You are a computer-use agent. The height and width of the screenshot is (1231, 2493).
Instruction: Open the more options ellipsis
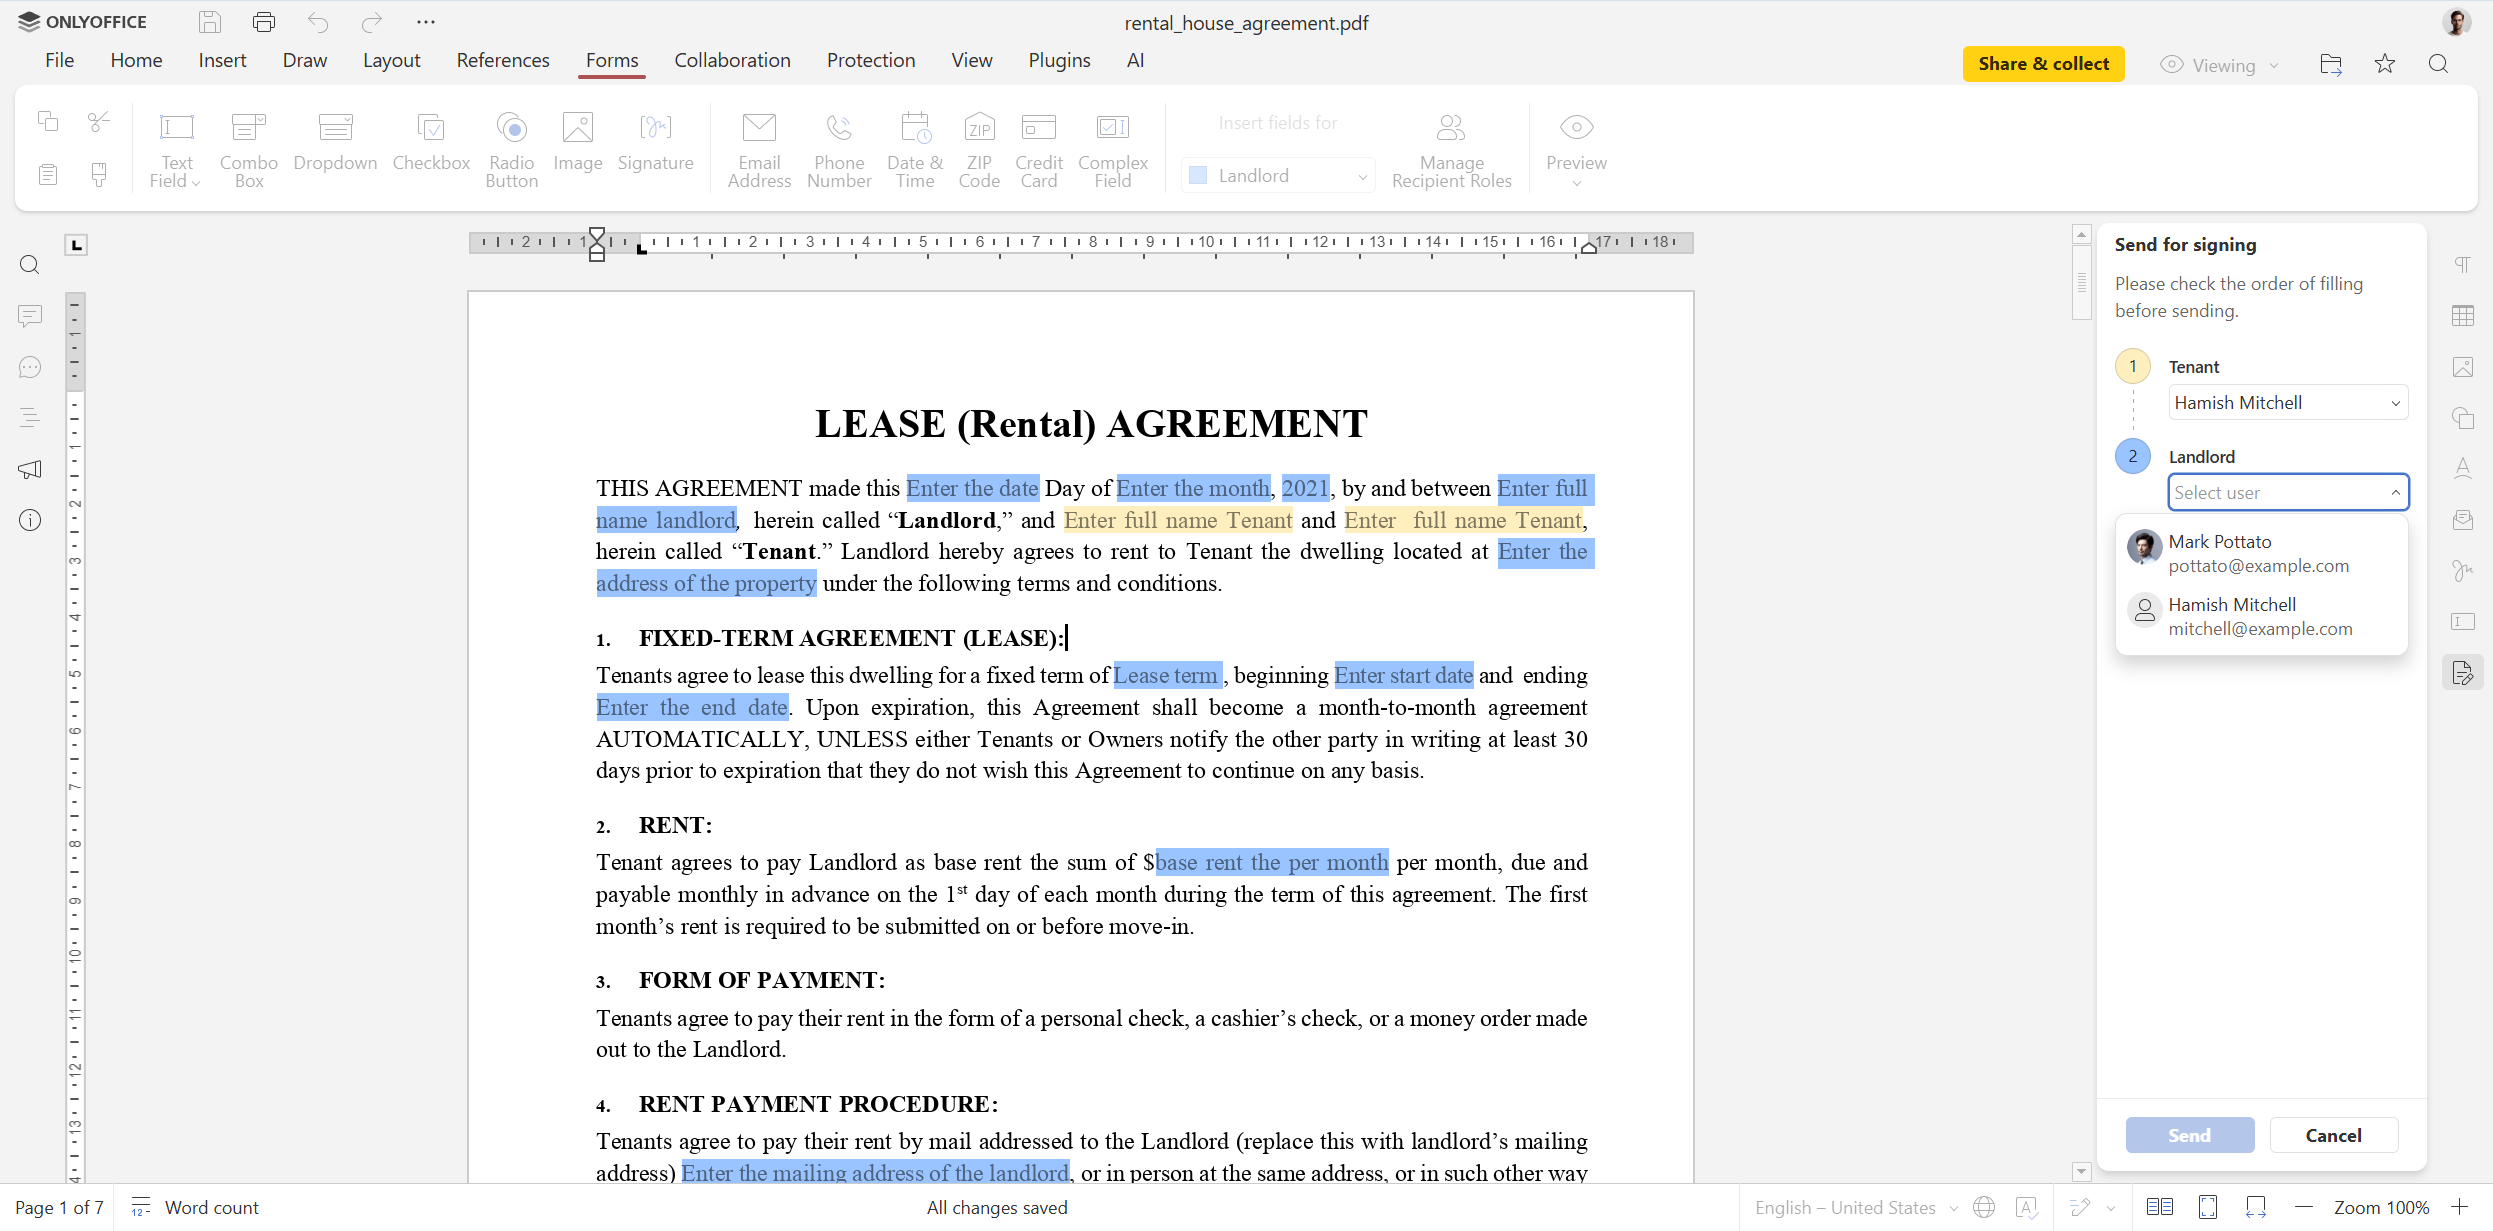coord(426,22)
